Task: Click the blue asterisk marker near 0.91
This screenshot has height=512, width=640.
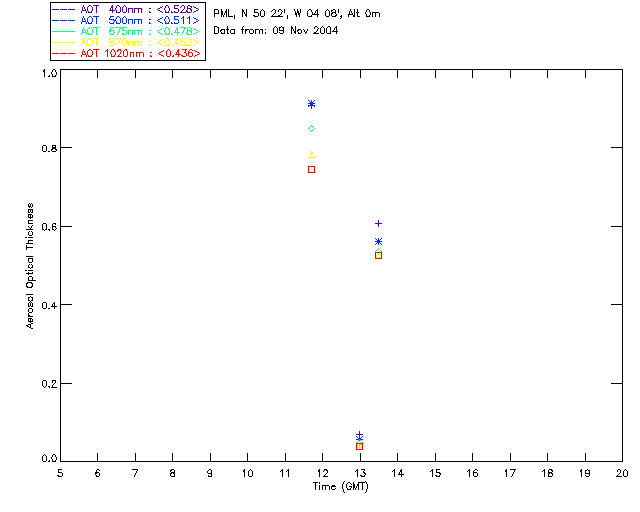Action: click(311, 104)
